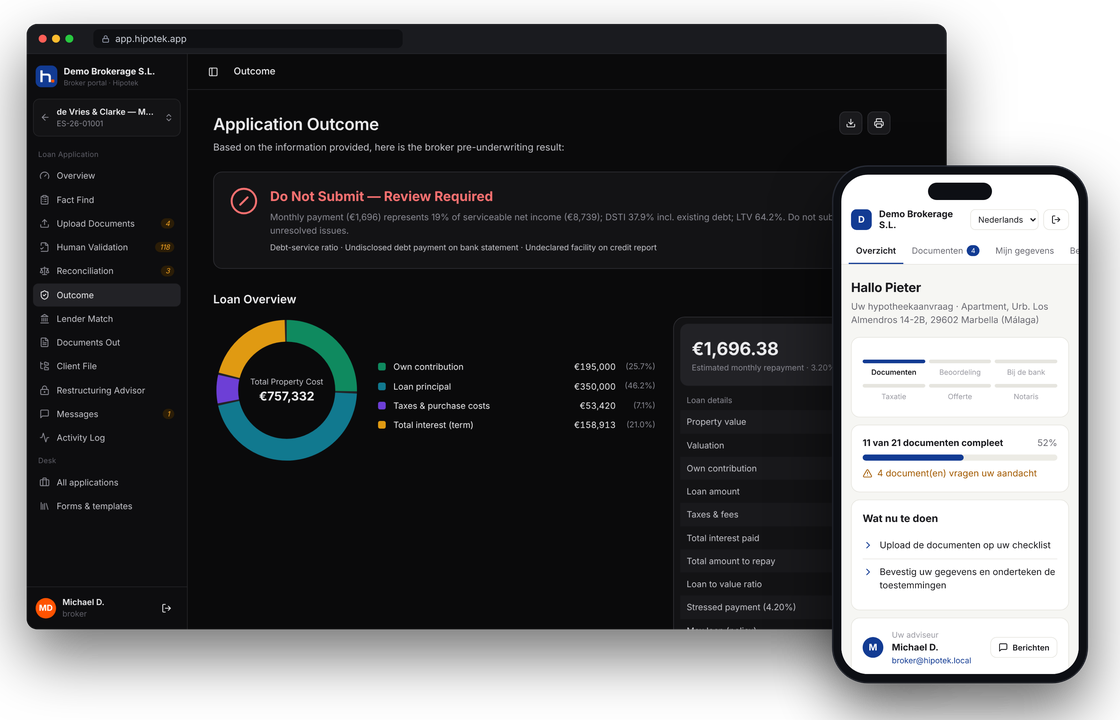Open All applications under Desk
The image size is (1120, 720).
(x=106, y=482)
